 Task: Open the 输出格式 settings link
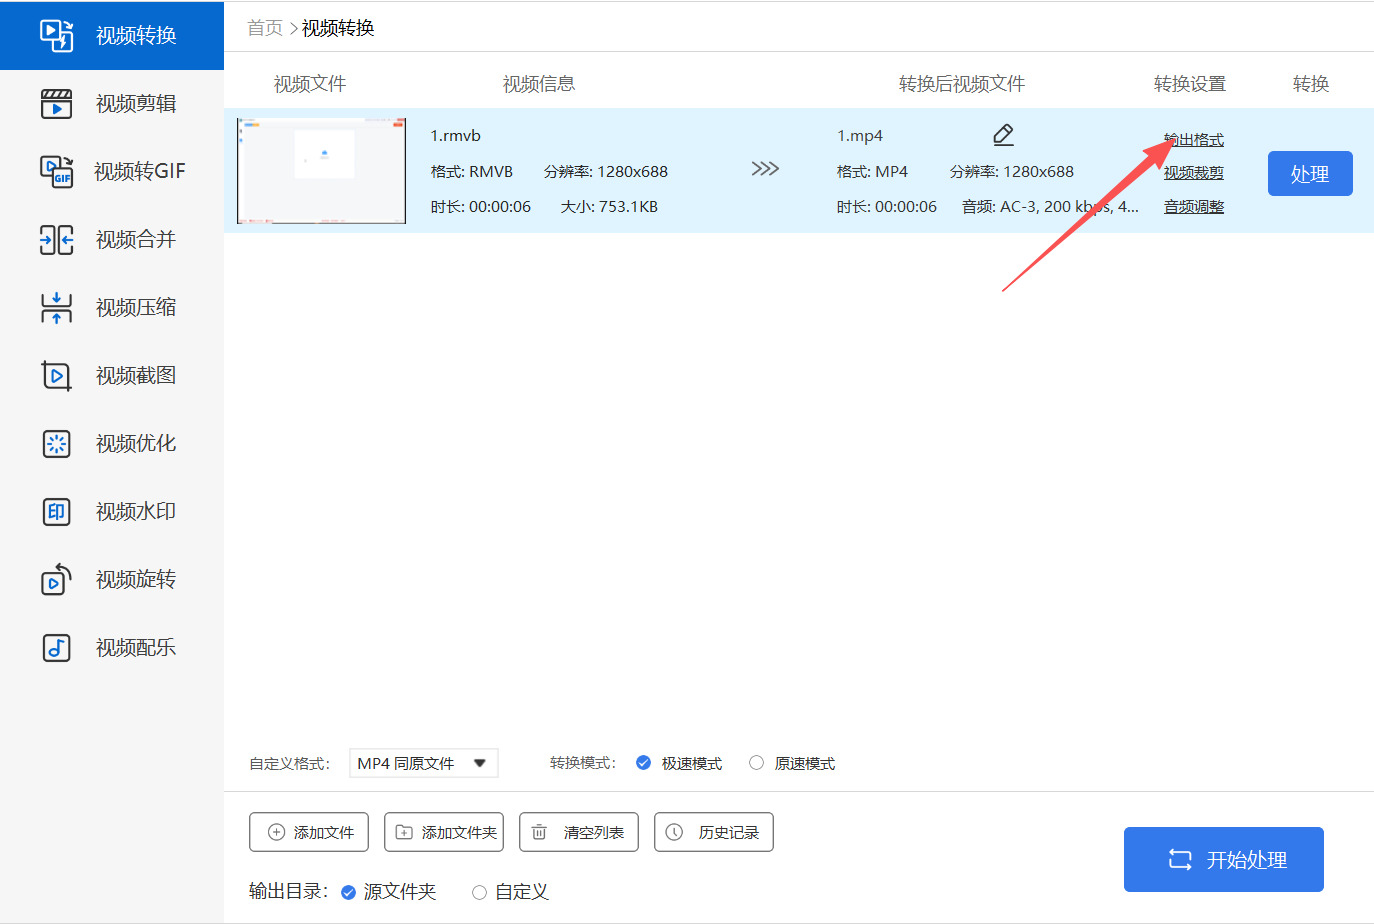(x=1194, y=139)
